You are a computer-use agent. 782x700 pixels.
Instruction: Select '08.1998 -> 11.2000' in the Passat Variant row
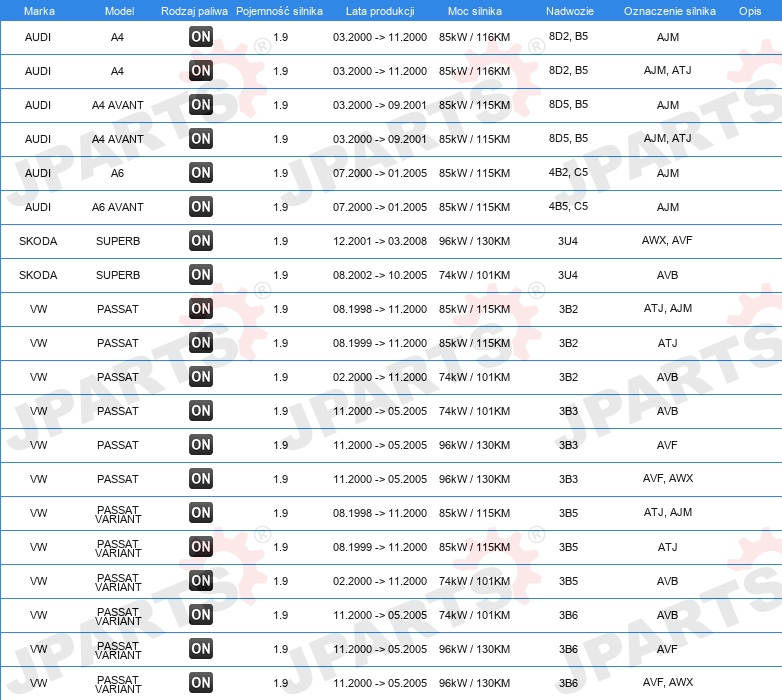[380, 513]
